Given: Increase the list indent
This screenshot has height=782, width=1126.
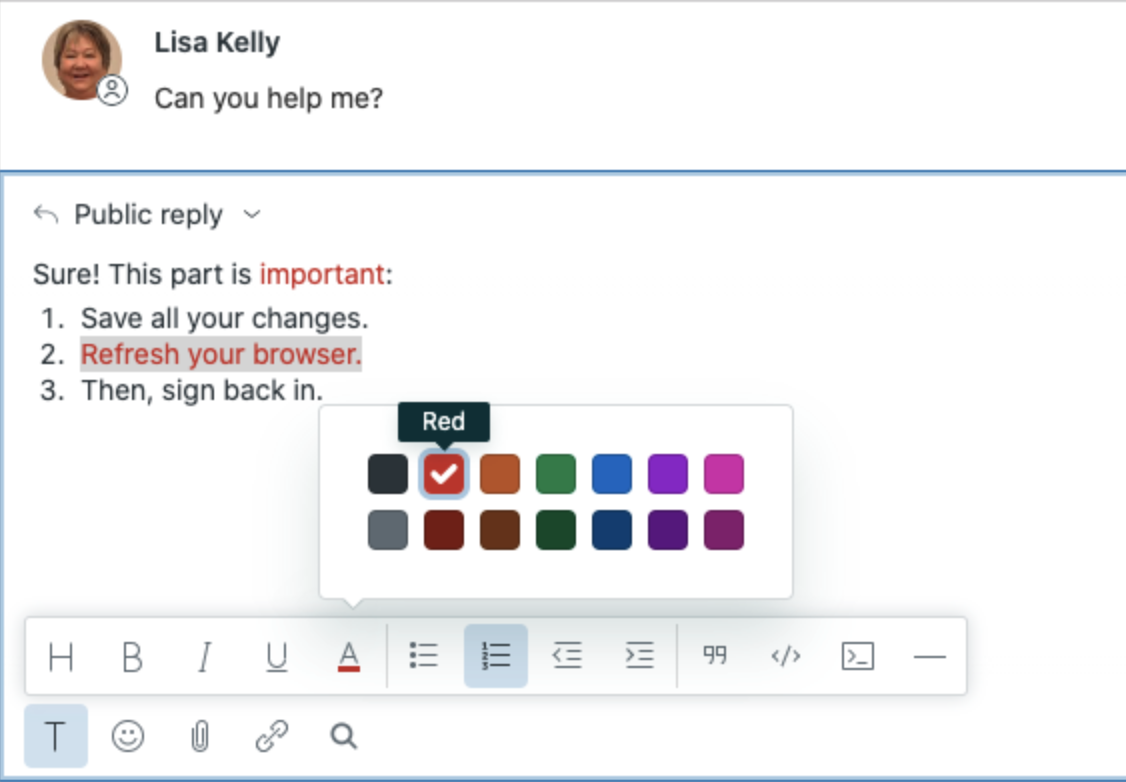Looking at the screenshot, I should tap(639, 656).
